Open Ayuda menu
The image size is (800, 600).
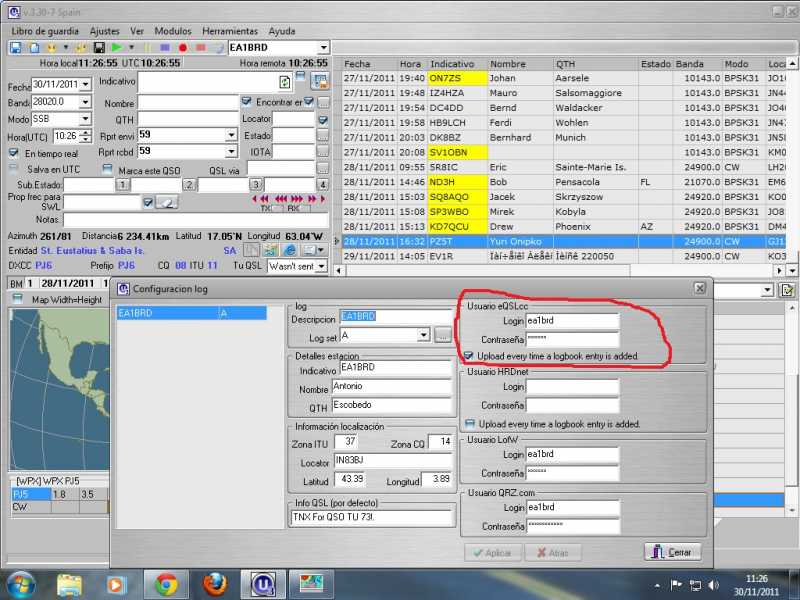[x=282, y=31]
